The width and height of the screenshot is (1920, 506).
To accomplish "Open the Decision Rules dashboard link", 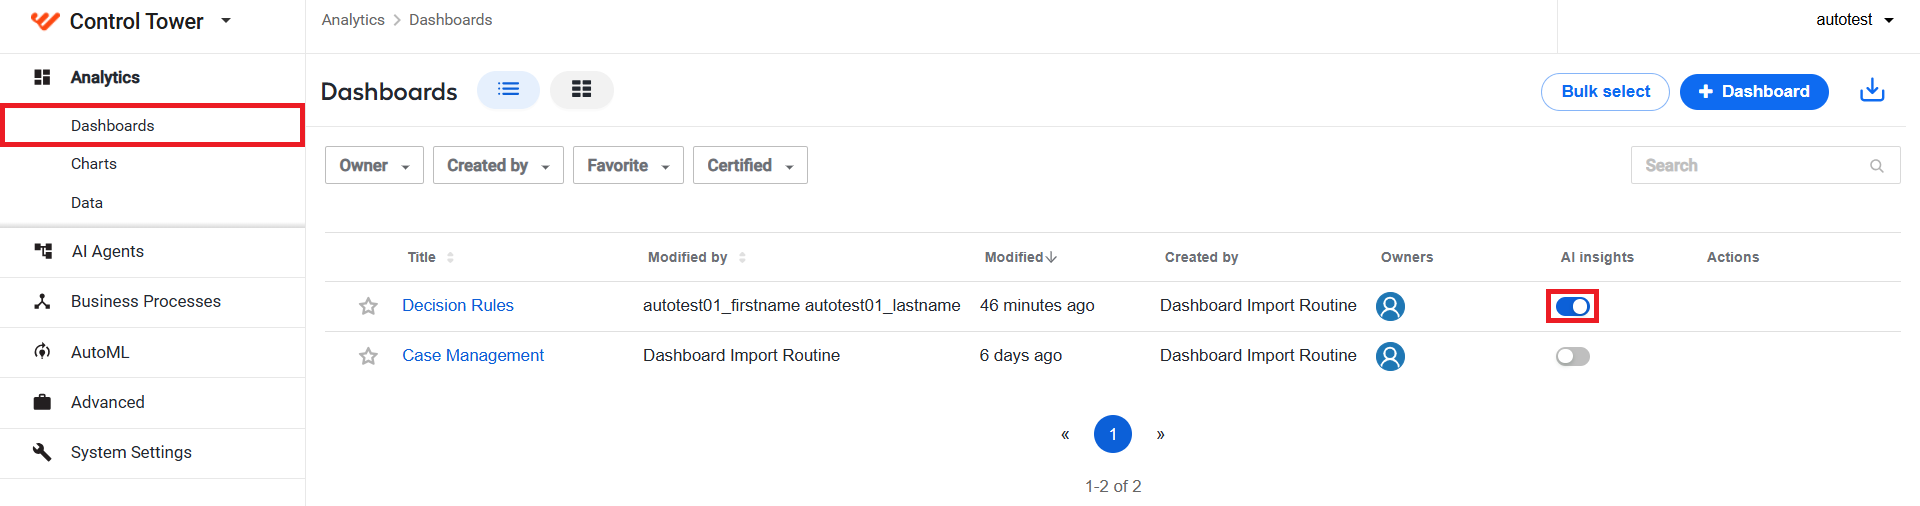I will 458,306.
